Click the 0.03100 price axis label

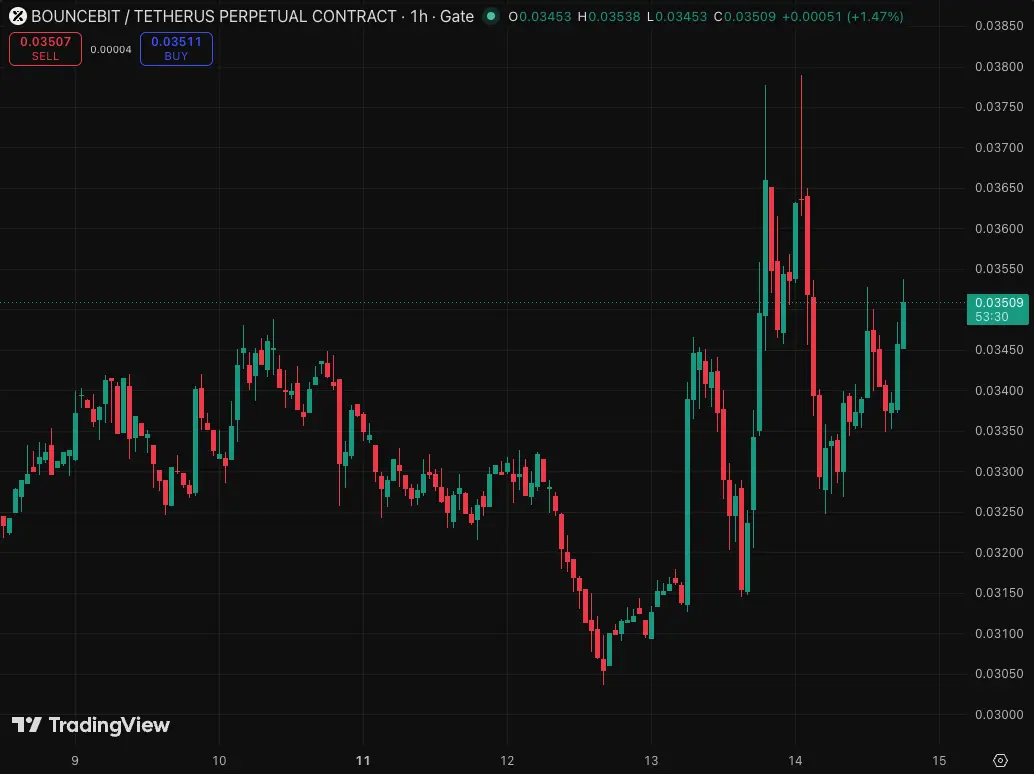point(999,634)
